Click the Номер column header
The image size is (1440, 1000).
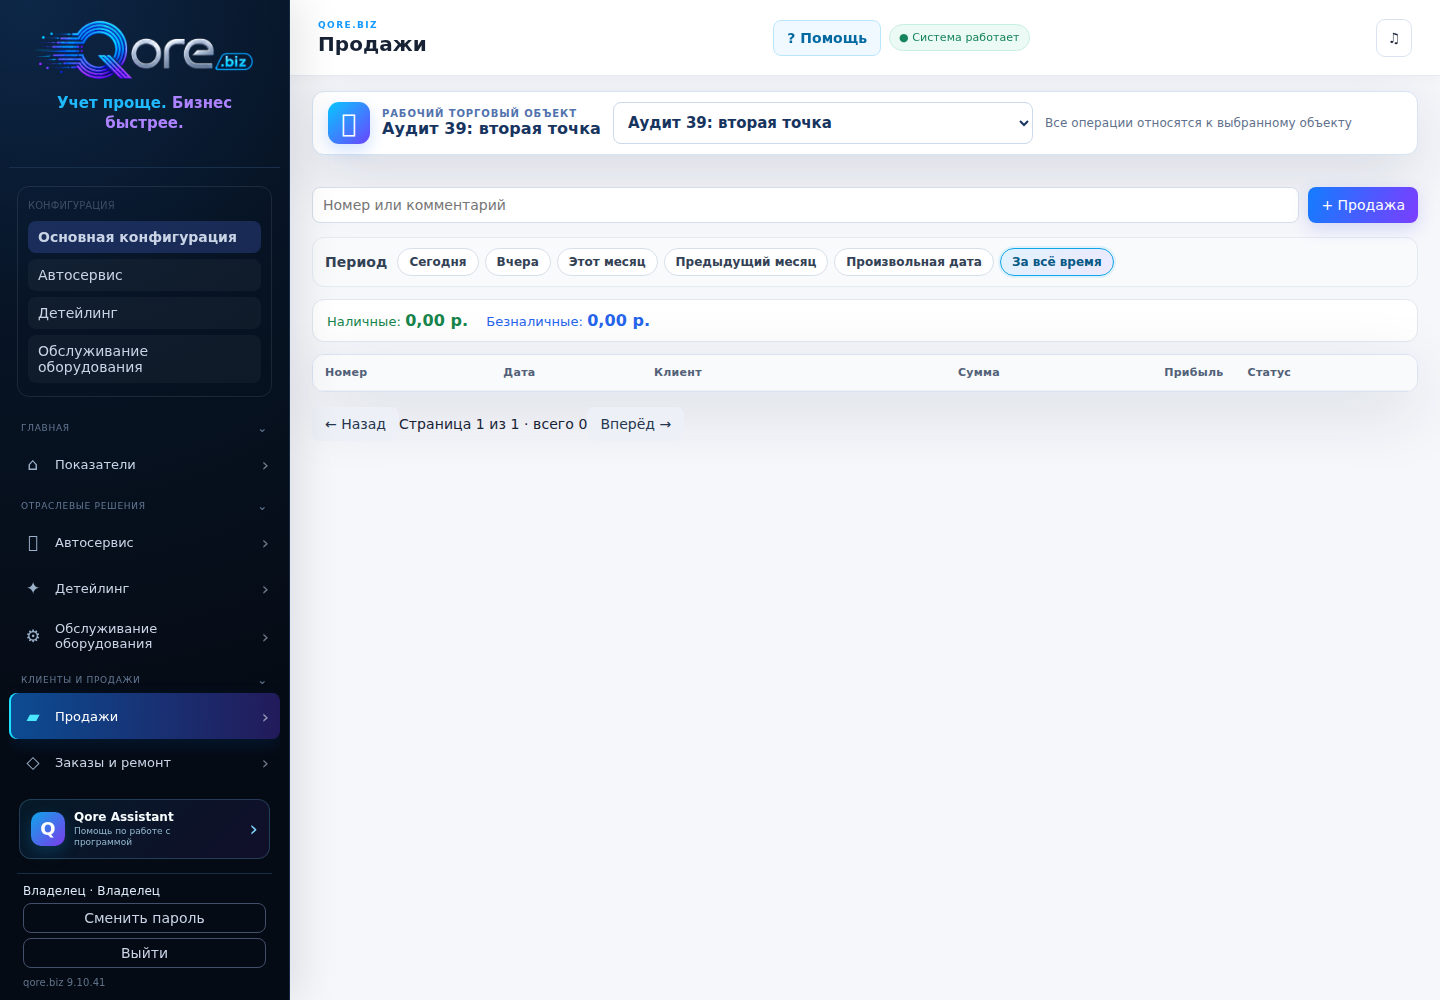pos(346,372)
